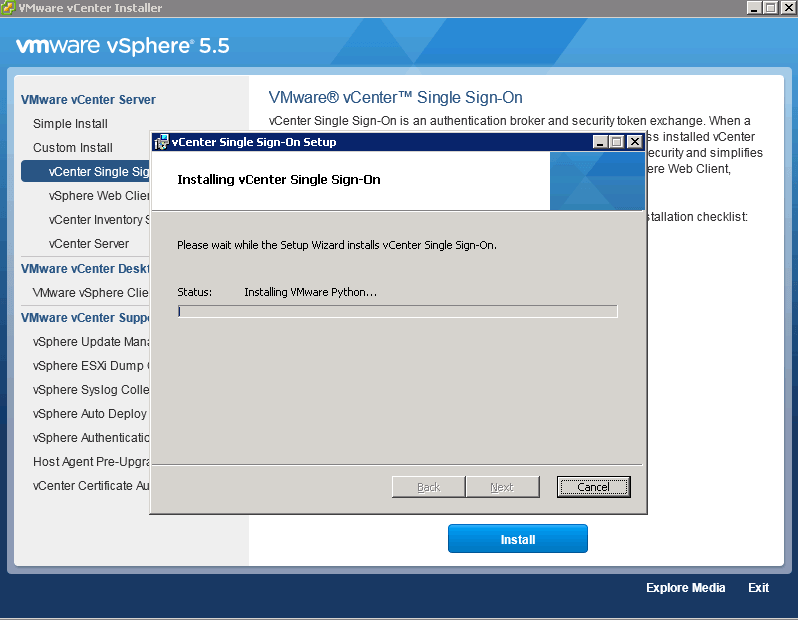Click the Installing vCenter Single Sign-On header
Image resolution: width=798 pixels, height=620 pixels.
pyautogui.click(x=279, y=180)
